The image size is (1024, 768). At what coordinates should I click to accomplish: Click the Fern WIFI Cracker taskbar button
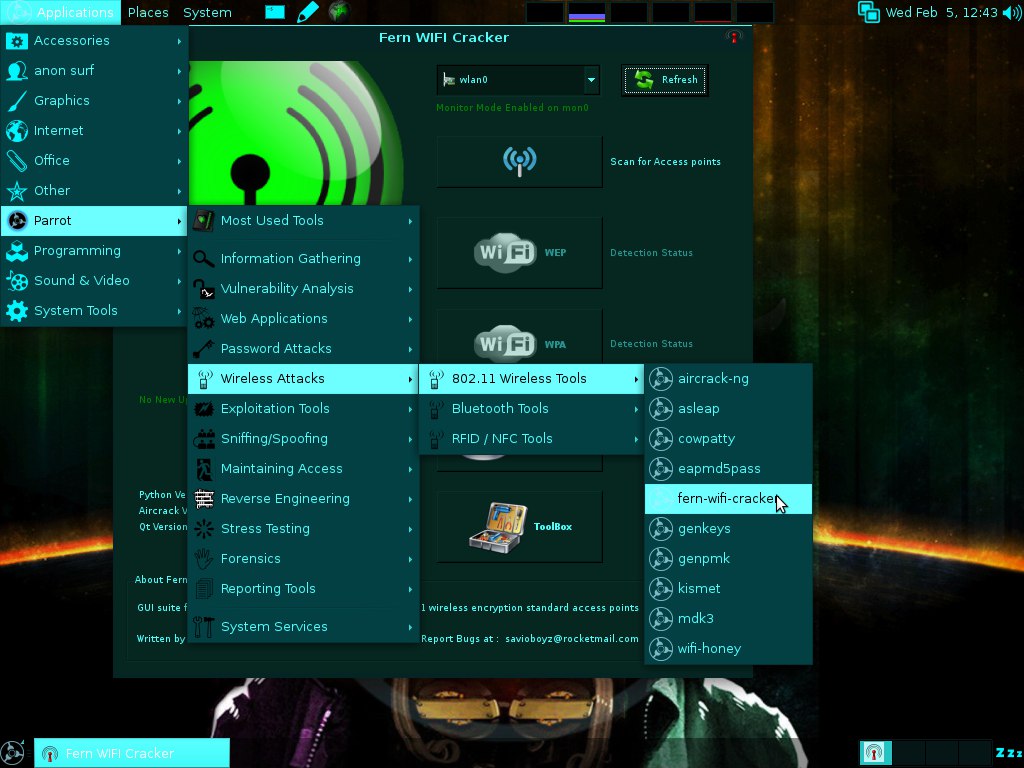click(x=132, y=753)
